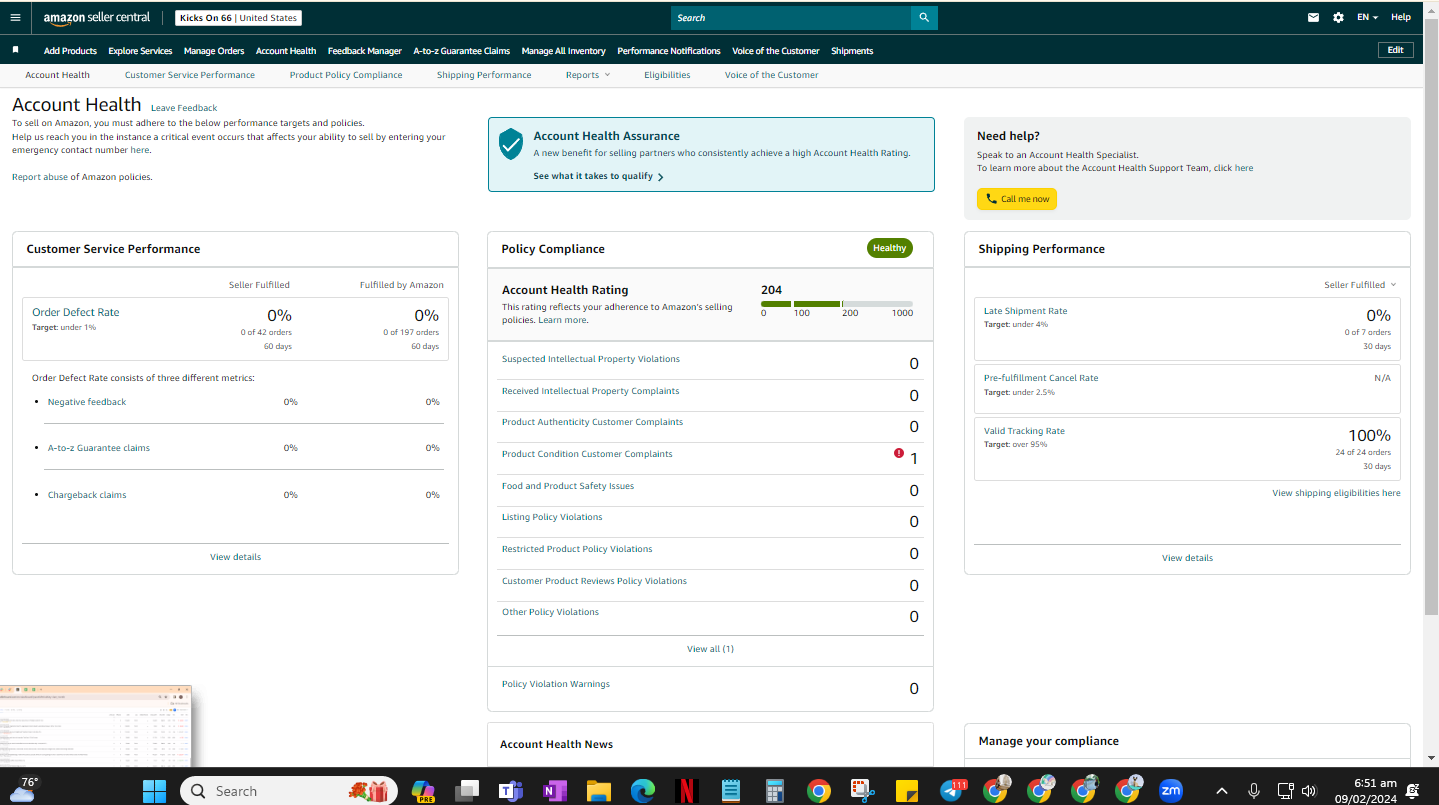Open Zoom from the taskbar

tap(1171, 791)
